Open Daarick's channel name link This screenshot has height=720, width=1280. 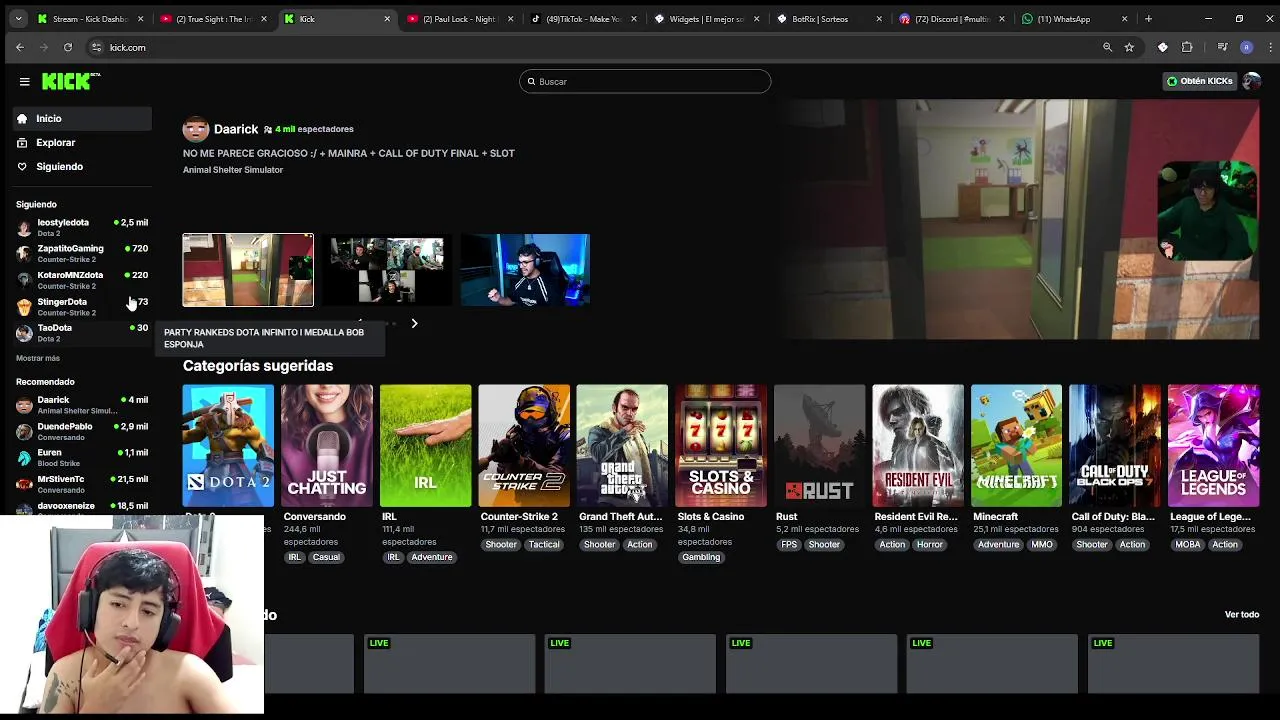236,129
